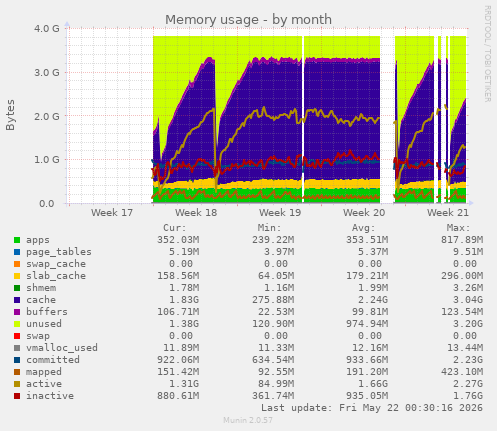Click the '3.0 G' y-axis label
This screenshot has width=497, height=431.
(47, 73)
